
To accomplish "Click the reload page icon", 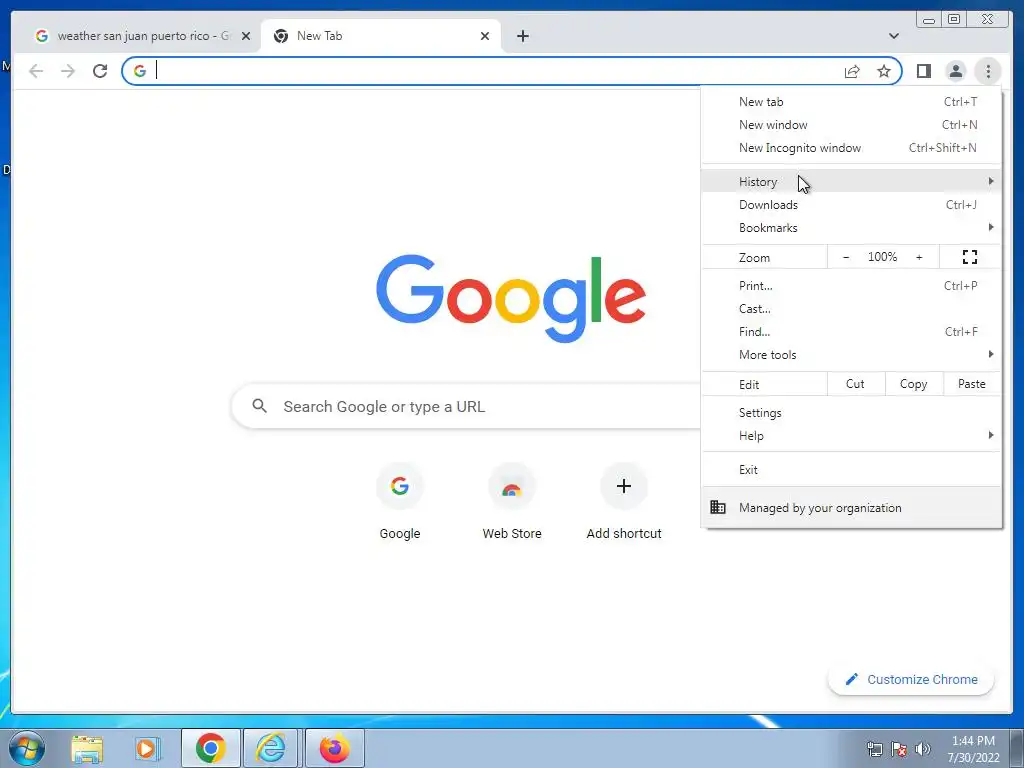I will pyautogui.click(x=100, y=71).
